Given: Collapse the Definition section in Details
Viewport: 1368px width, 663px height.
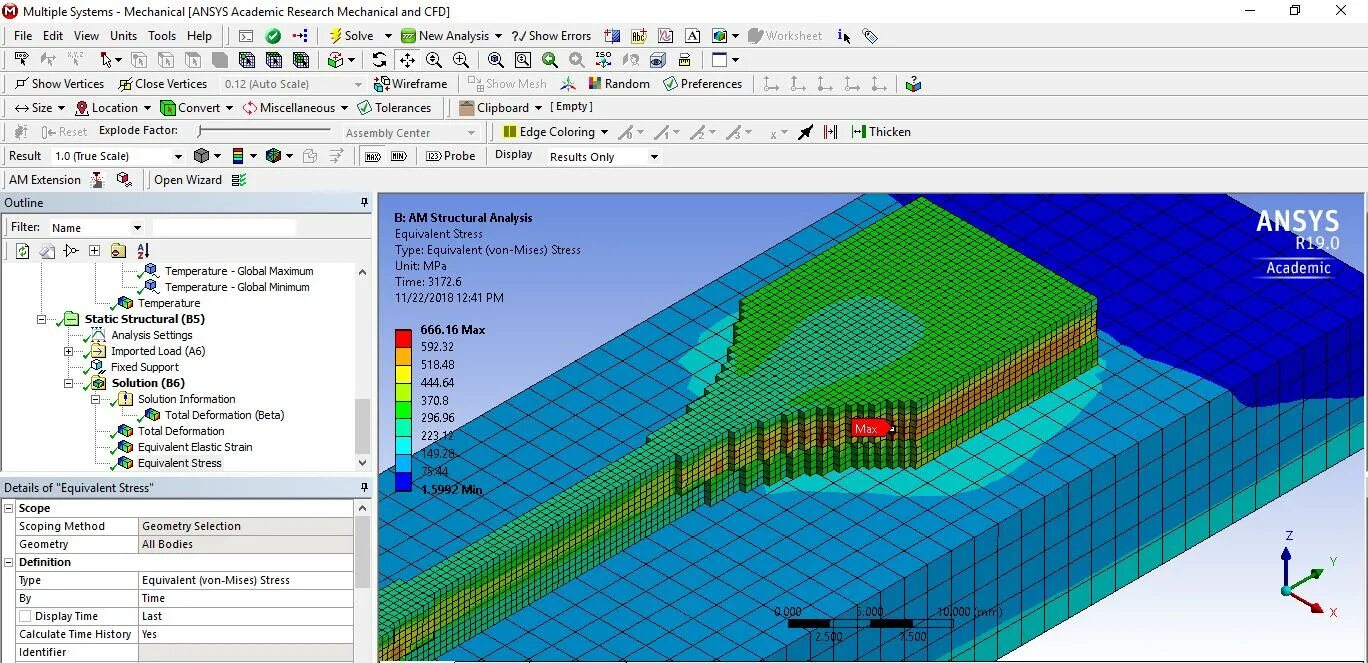Looking at the screenshot, I should tap(9, 562).
